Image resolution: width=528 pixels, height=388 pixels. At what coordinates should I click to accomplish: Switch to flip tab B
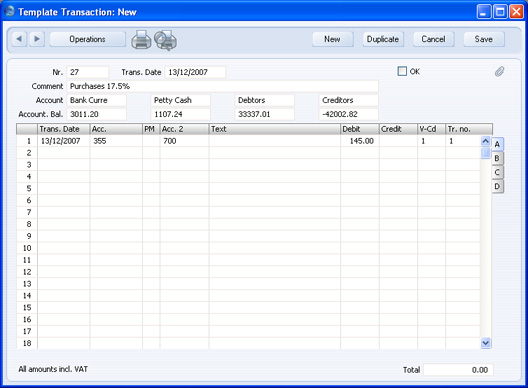click(x=497, y=158)
